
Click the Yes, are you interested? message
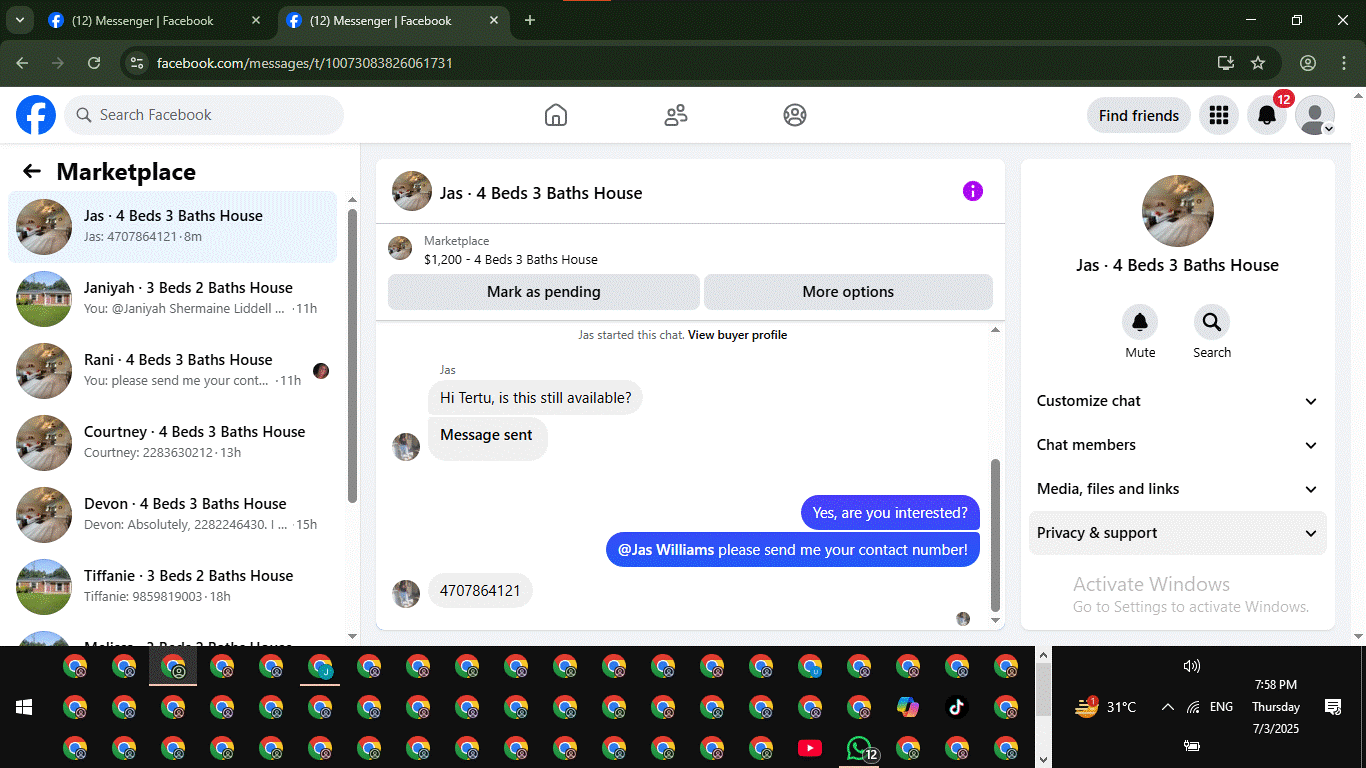[x=890, y=513]
